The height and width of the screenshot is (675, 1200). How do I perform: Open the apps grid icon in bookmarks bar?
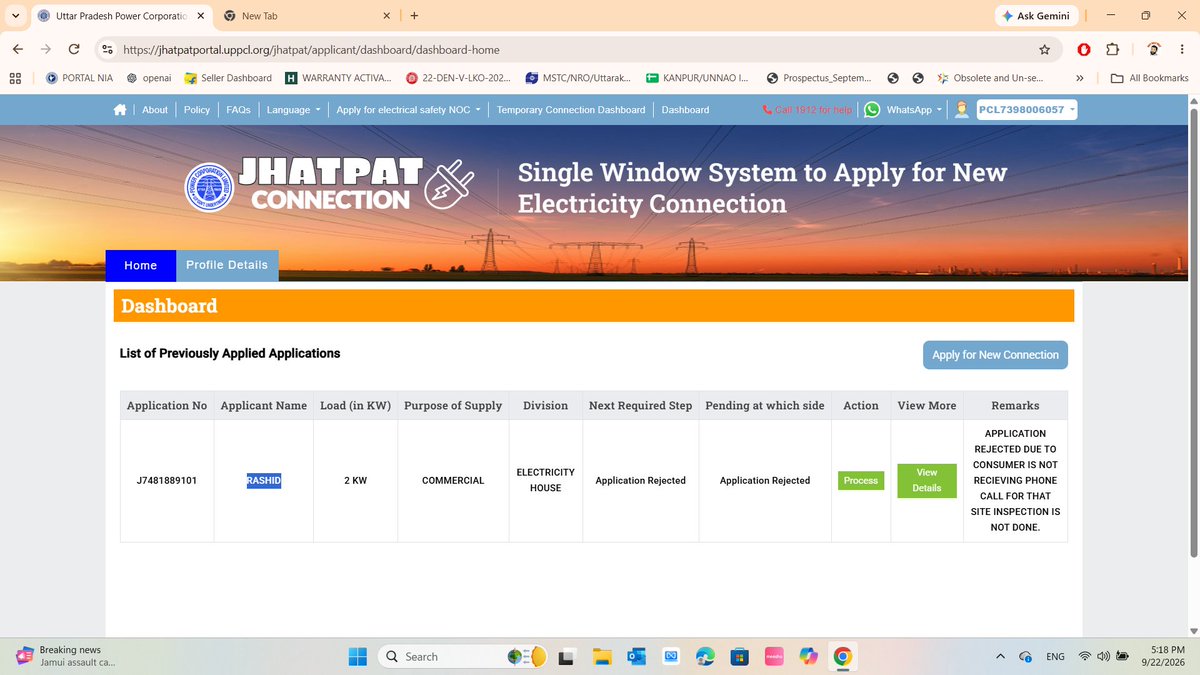point(15,78)
